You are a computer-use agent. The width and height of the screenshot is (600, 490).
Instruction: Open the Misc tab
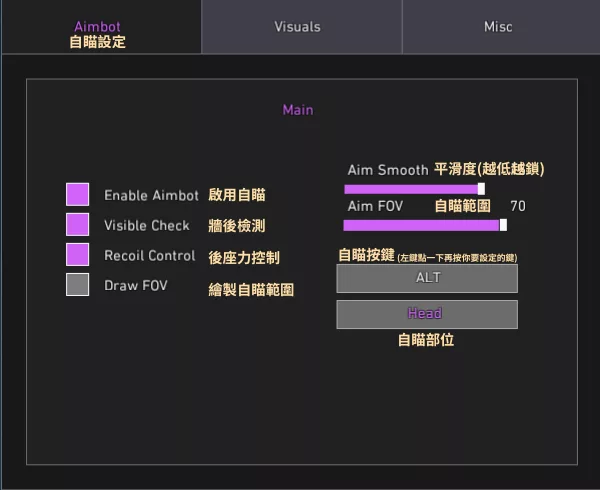click(x=497, y=27)
